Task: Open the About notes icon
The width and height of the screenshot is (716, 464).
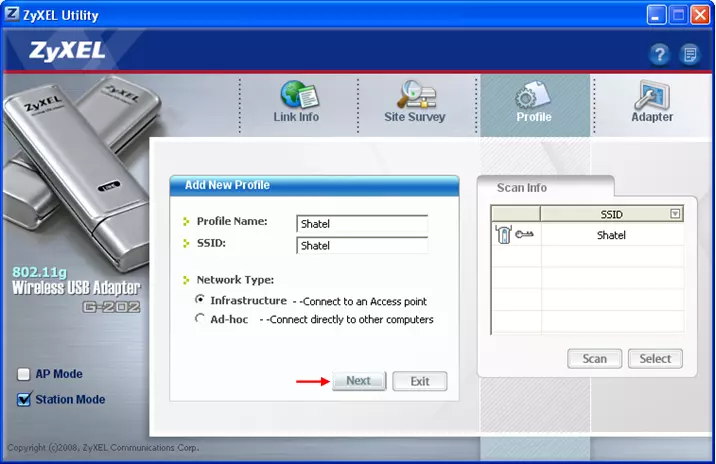Action: point(690,55)
